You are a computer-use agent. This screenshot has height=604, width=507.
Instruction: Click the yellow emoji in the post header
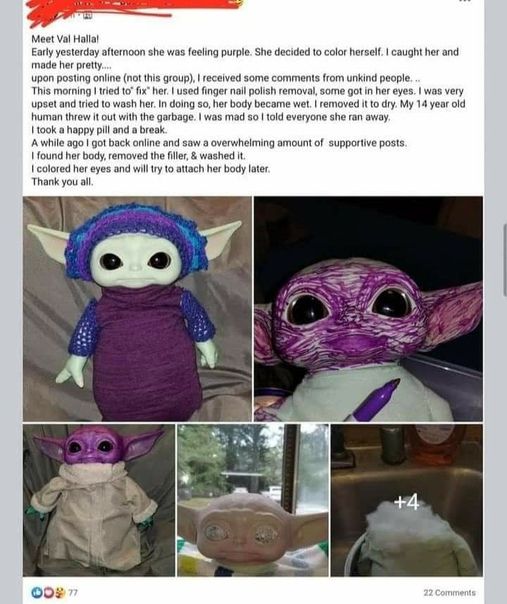(240, 3)
